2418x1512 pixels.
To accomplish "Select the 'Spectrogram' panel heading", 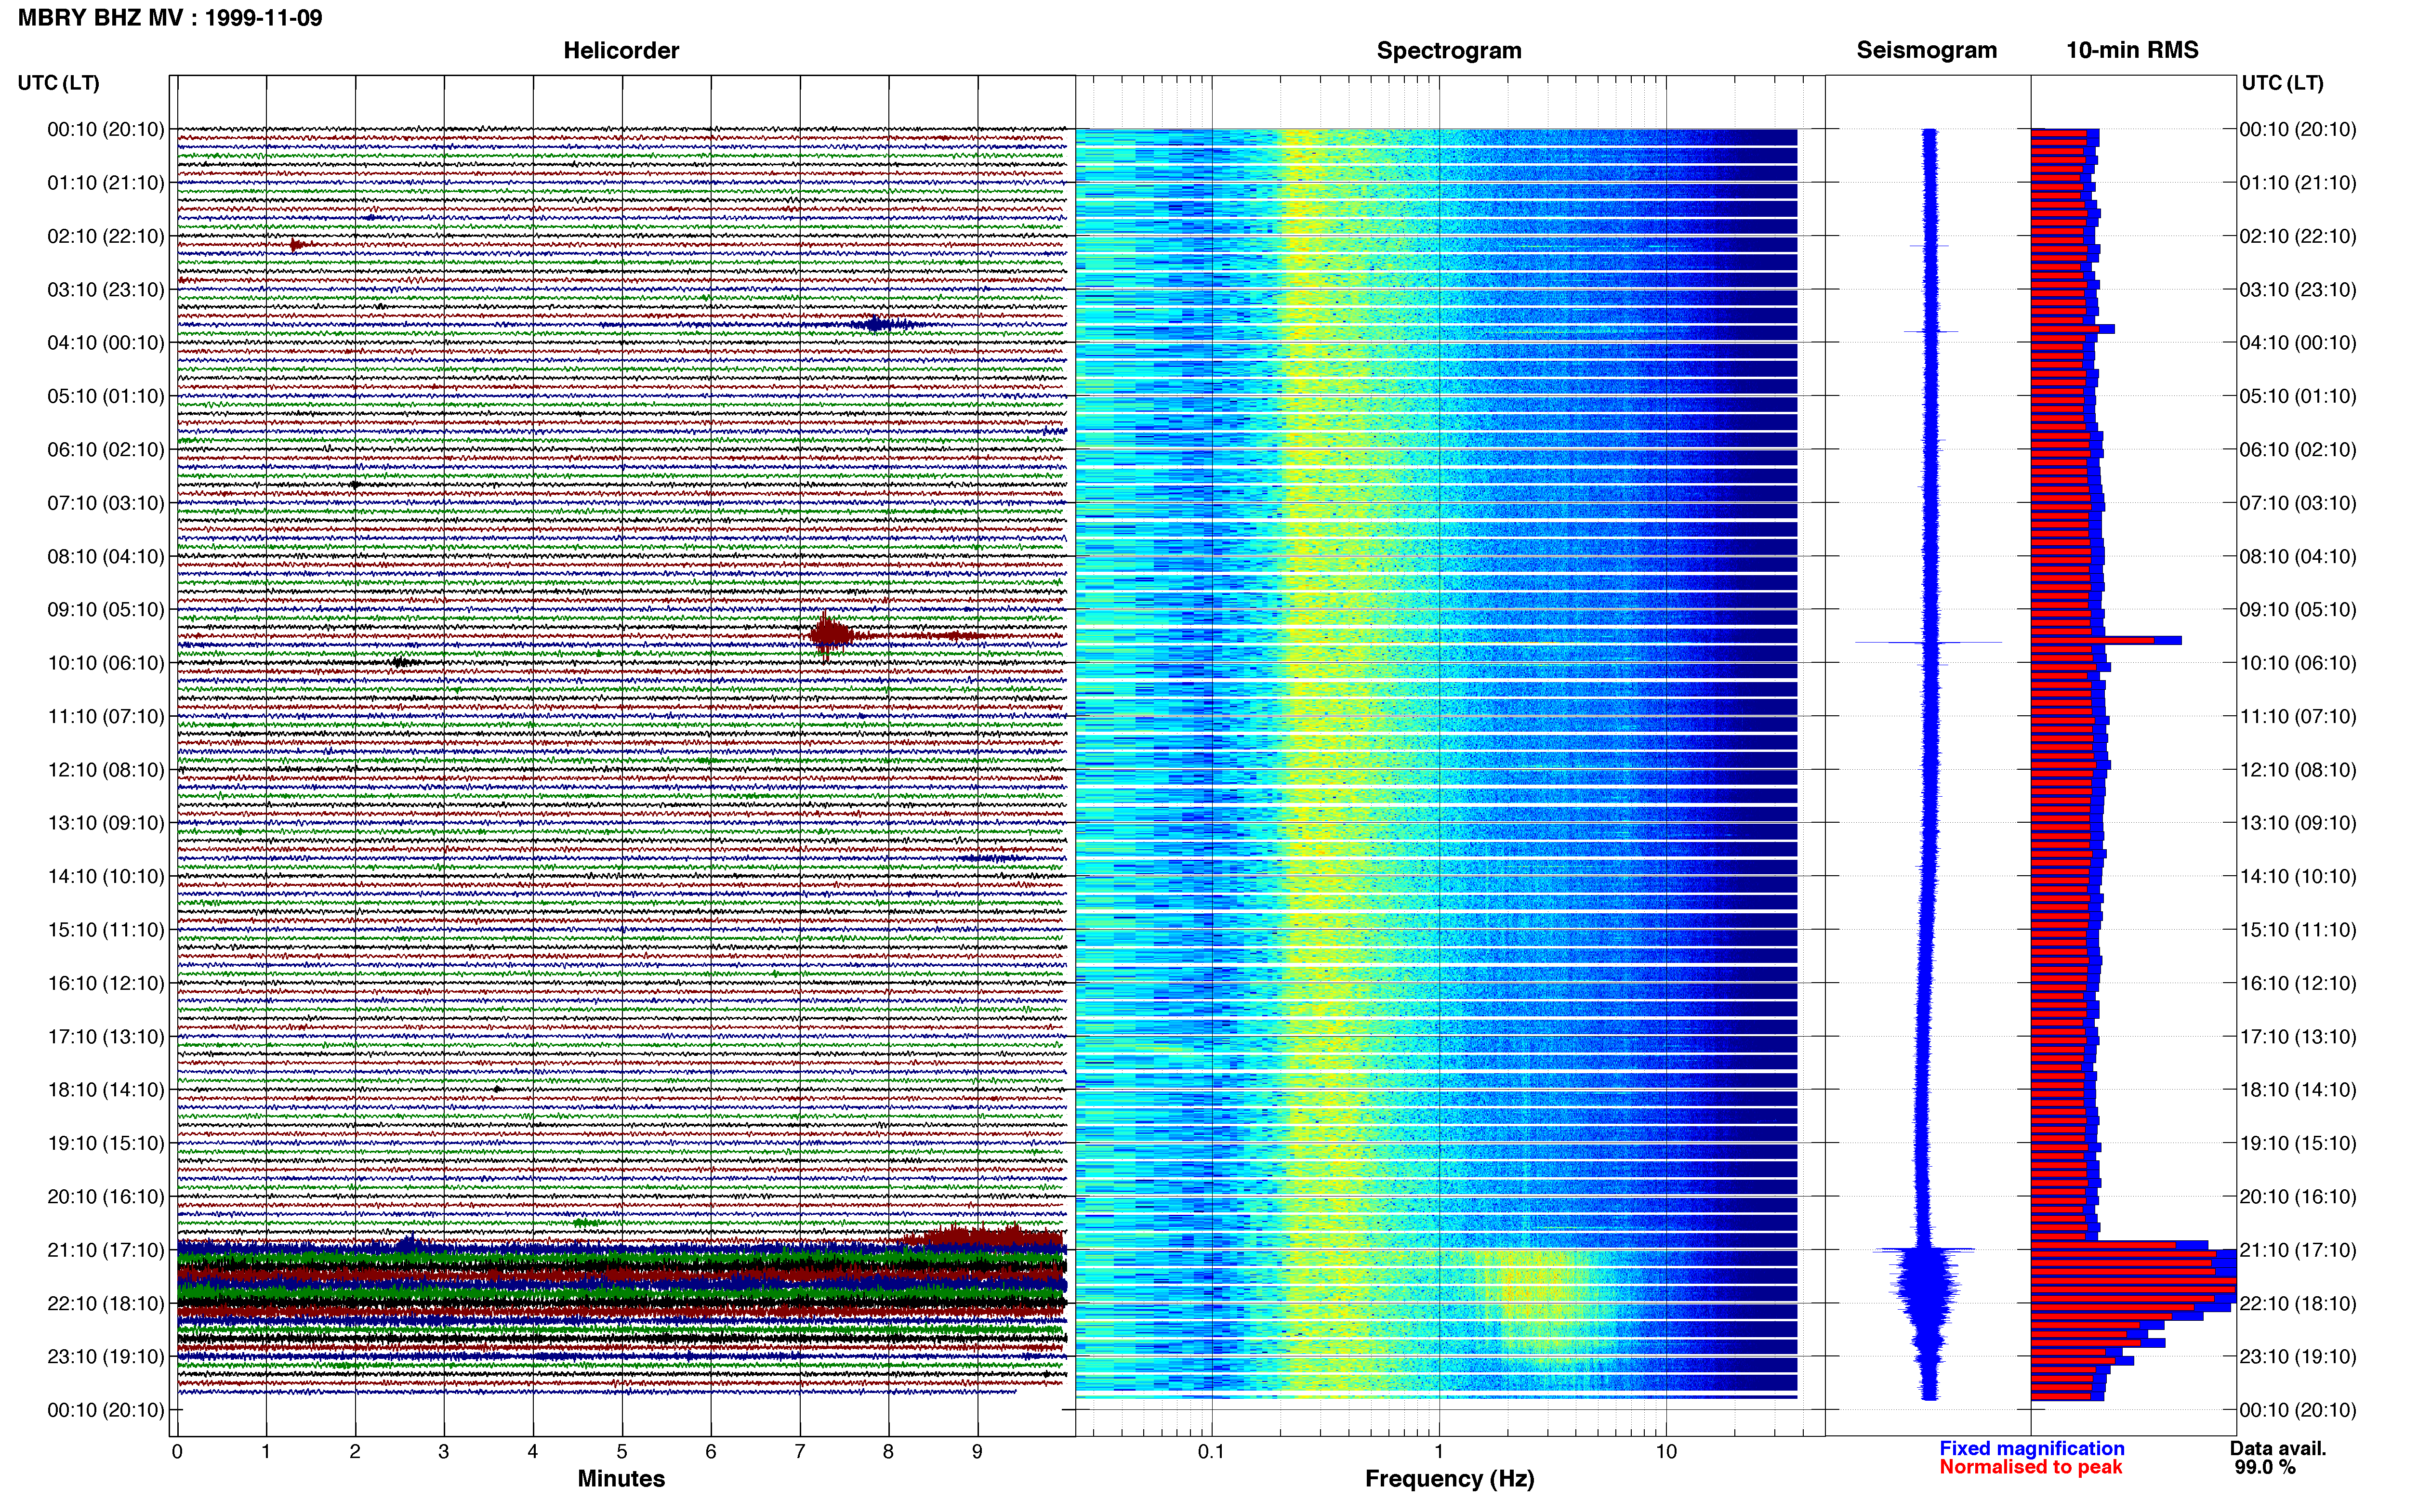I will click(x=1449, y=50).
